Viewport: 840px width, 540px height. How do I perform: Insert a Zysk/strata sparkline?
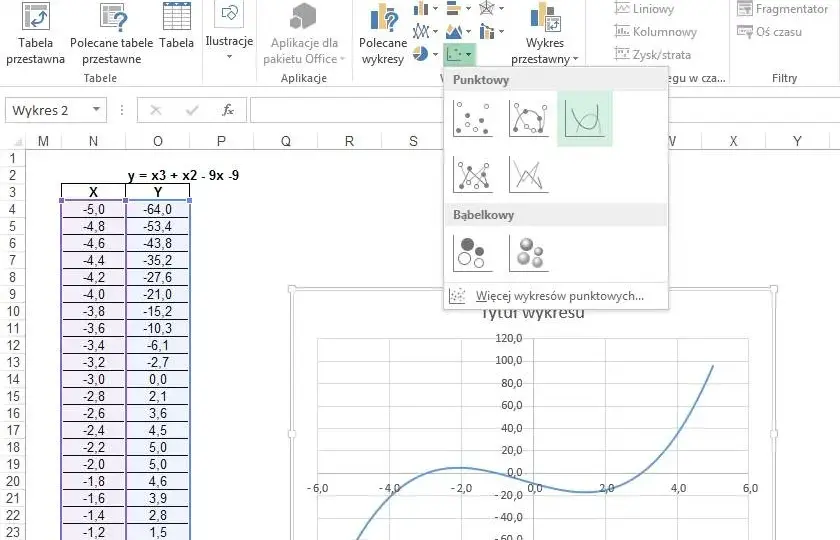(x=652, y=54)
